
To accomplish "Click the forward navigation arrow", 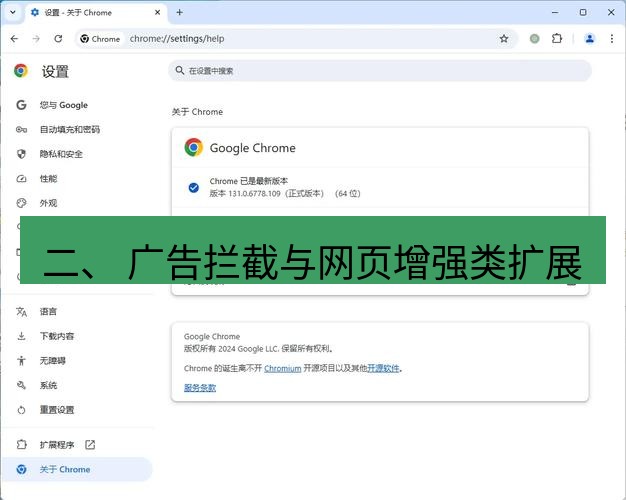I will (36, 39).
